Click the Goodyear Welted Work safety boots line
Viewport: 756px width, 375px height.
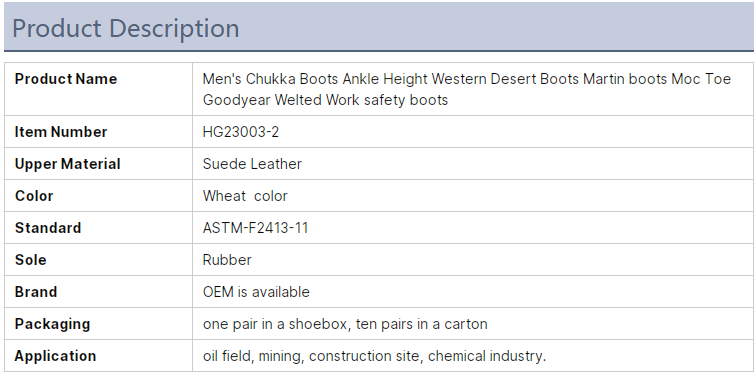[325, 100]
